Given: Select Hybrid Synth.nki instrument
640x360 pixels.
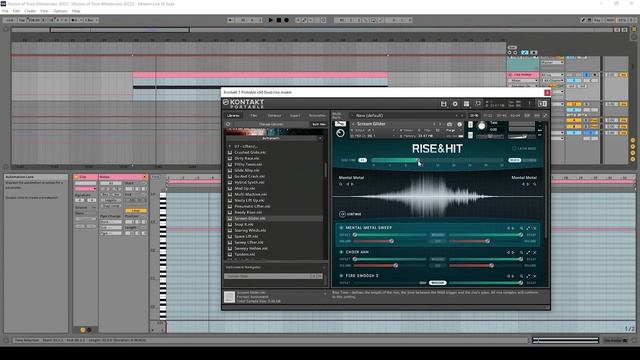Looking at the screenshot, I should 249,182.
